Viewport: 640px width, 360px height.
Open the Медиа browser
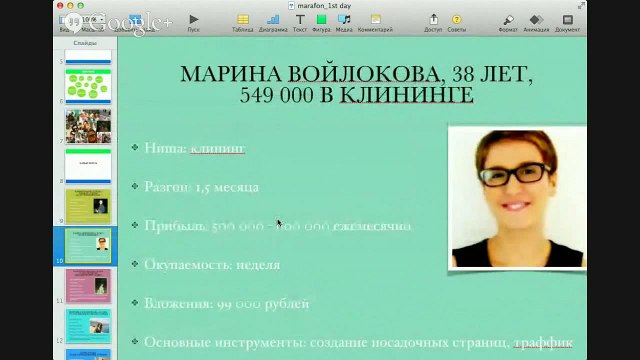(344, 23)
